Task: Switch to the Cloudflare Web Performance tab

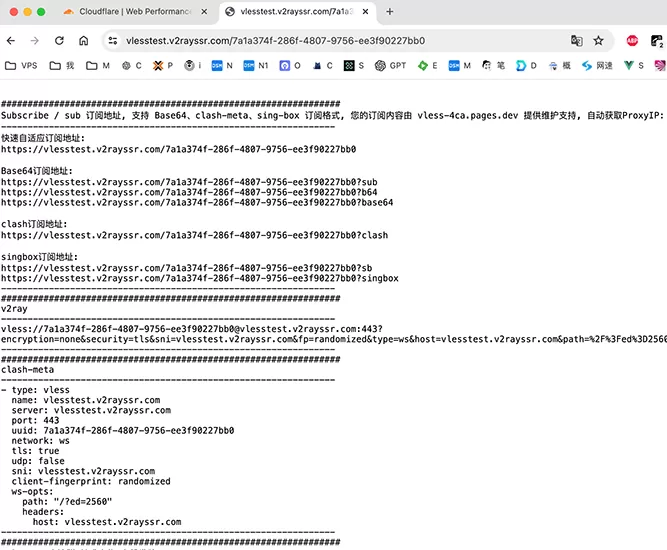Action: coord(135,11)
